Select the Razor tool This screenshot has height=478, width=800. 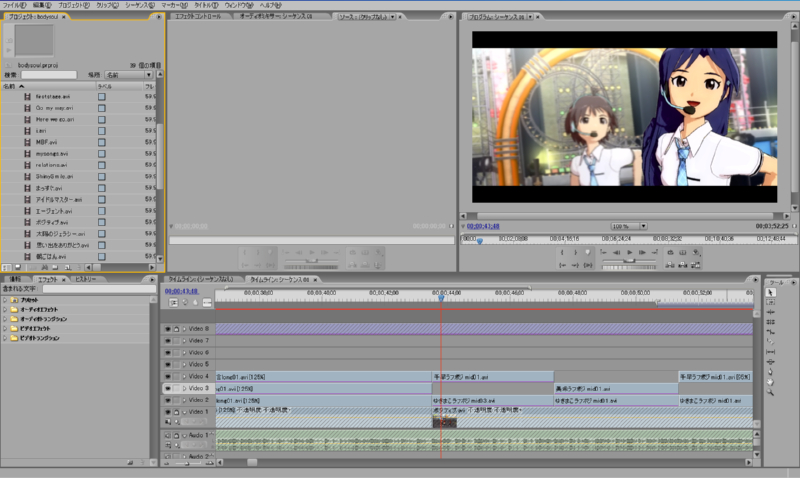pyautogui.click(x=770, y=342)
